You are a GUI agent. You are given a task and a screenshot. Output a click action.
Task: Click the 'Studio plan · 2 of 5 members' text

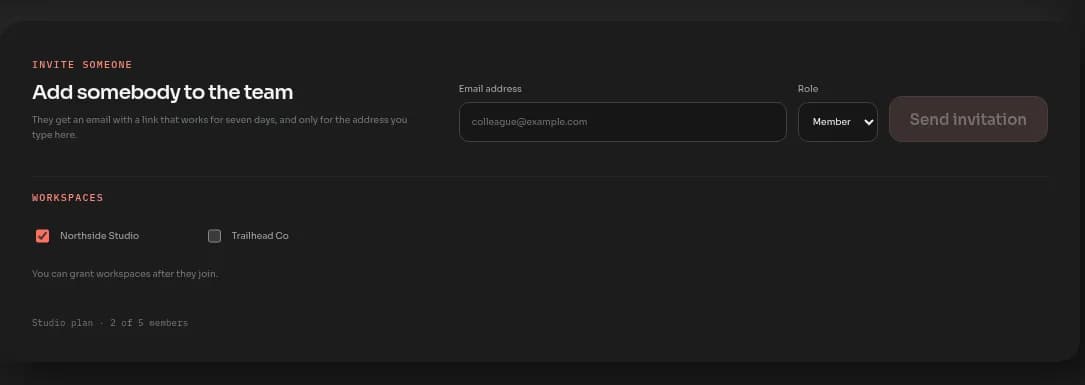110,323
